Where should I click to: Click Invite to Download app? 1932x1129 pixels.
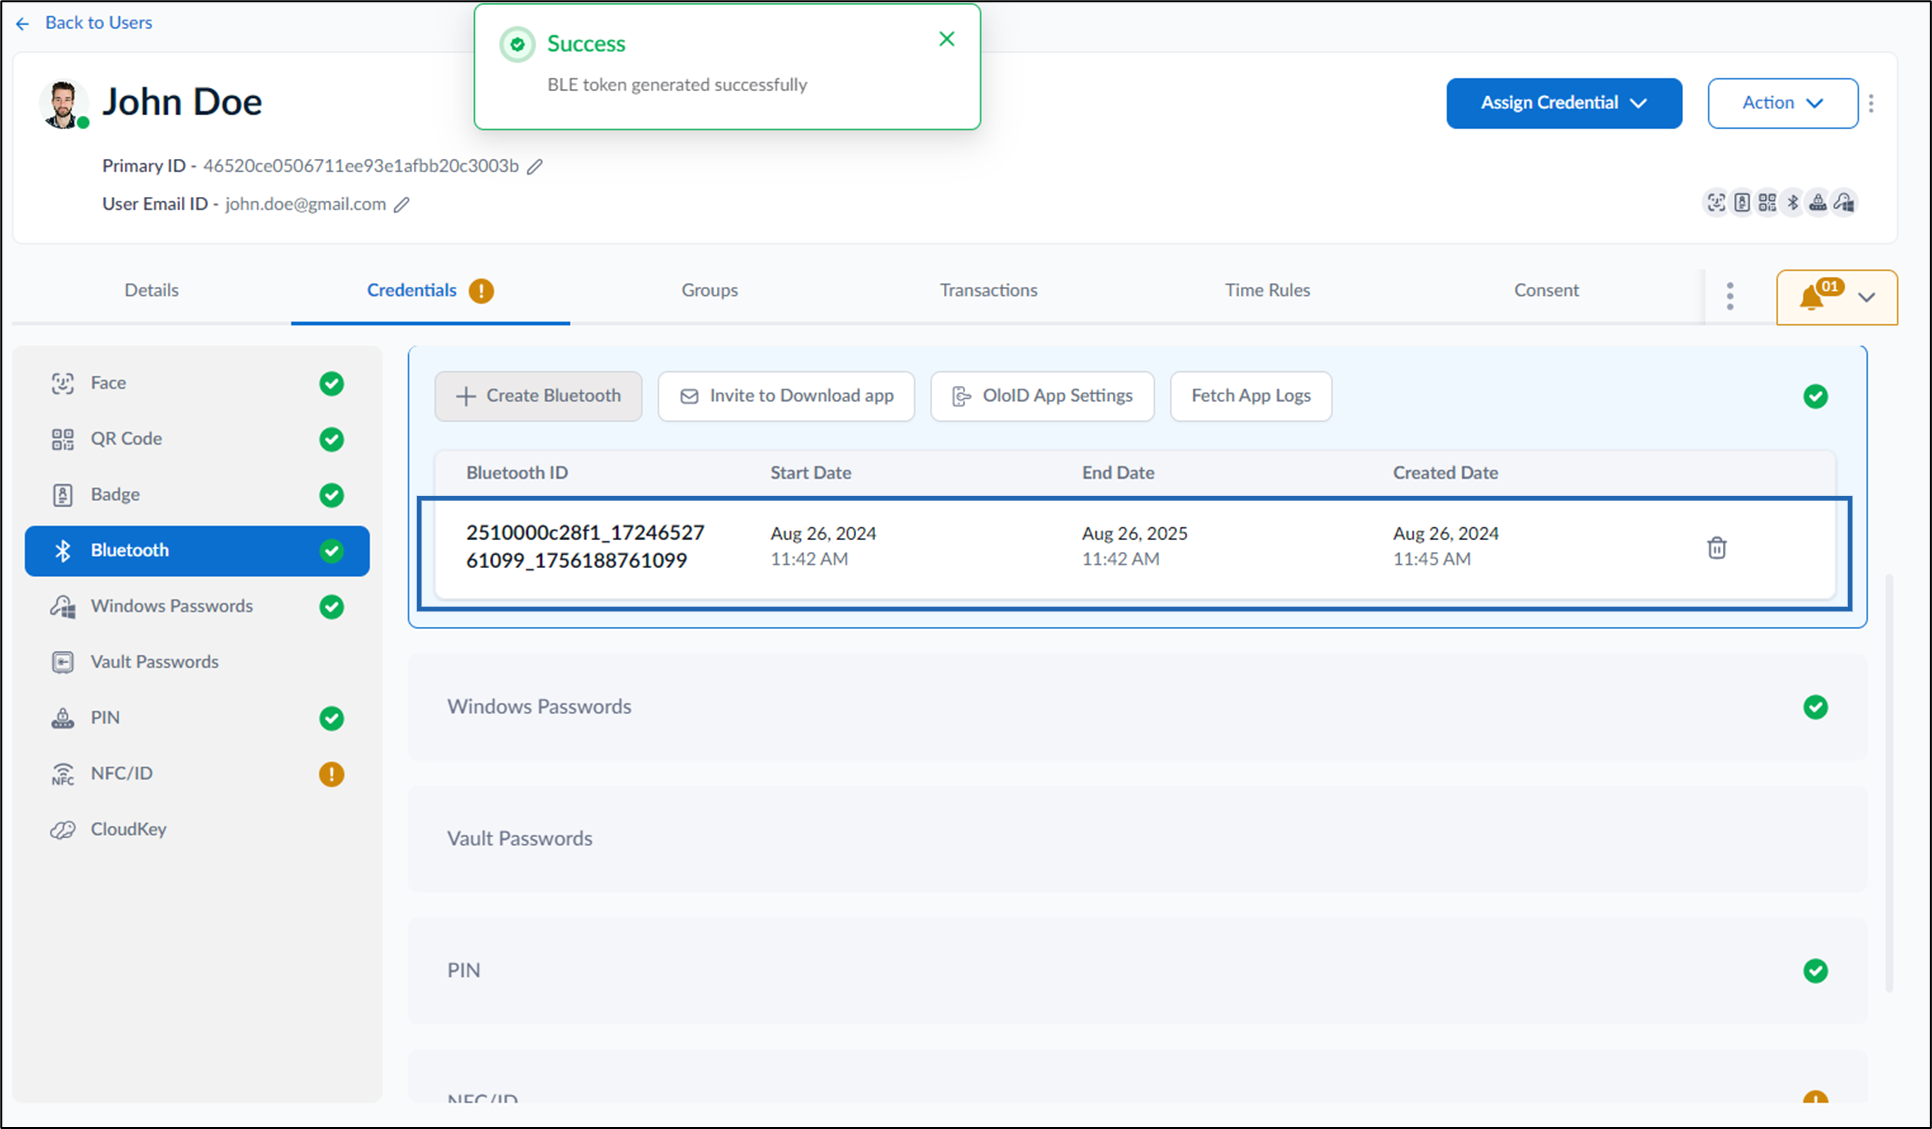click(786, 396)
